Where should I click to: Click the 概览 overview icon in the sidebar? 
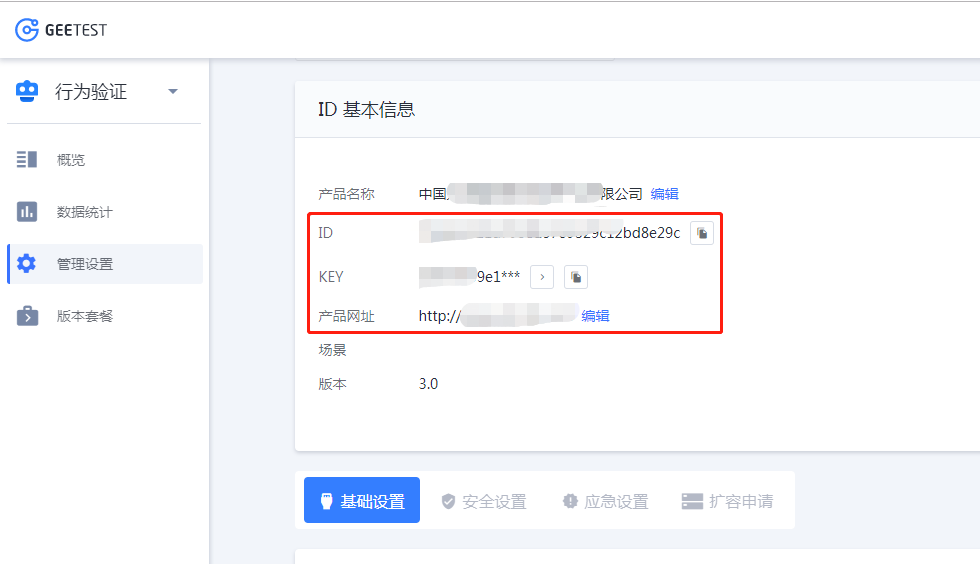[x=27, y=160]
